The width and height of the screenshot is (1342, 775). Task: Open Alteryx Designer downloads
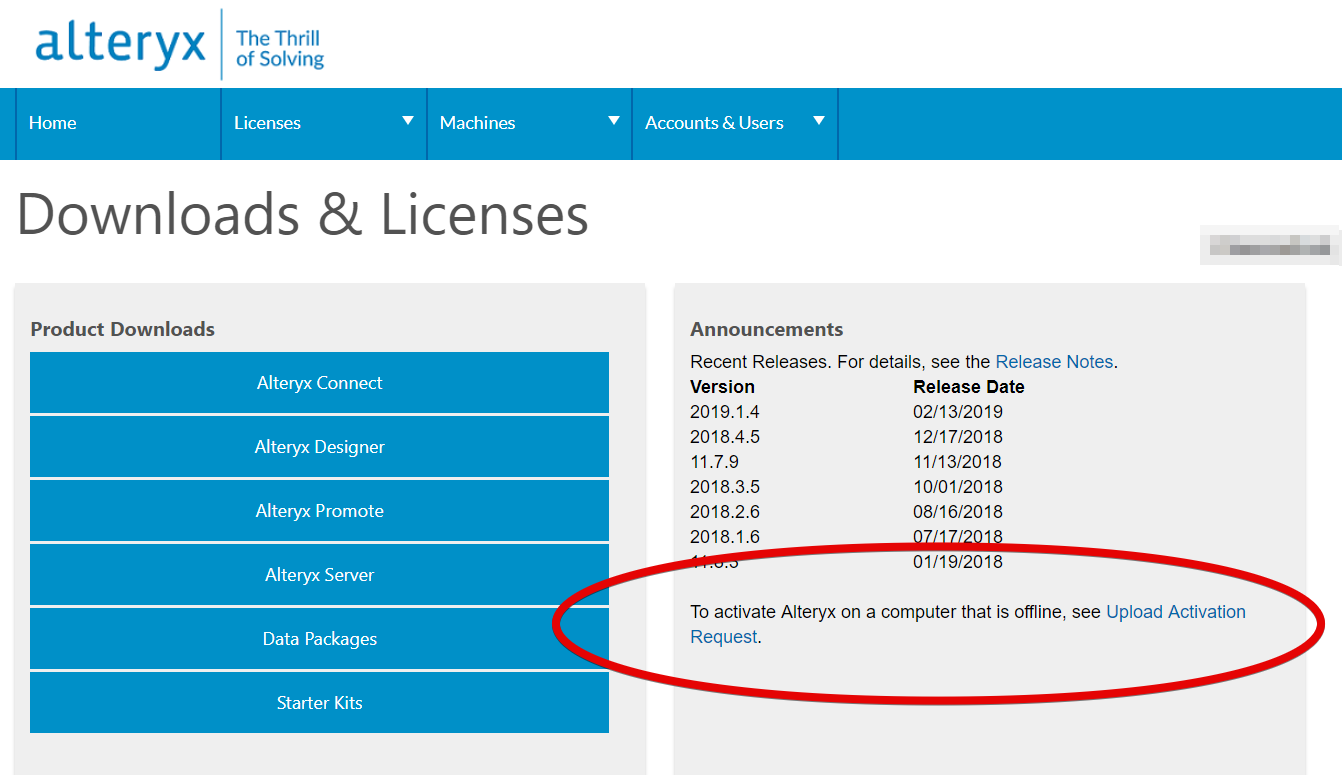319,447
